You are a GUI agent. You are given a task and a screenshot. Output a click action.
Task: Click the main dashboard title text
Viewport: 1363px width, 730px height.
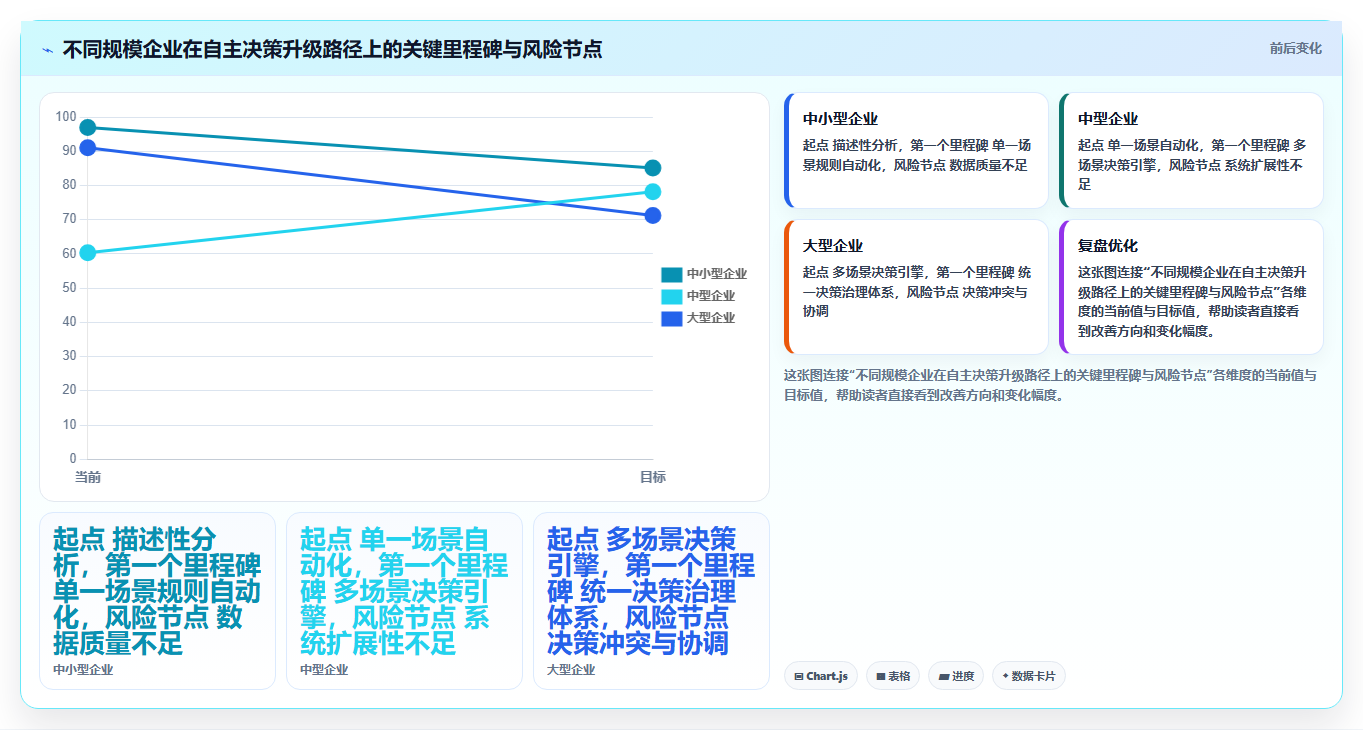(332, 49)
